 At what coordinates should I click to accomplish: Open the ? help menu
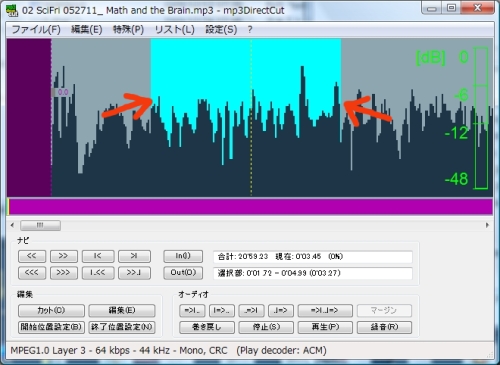tap(250, 30)
